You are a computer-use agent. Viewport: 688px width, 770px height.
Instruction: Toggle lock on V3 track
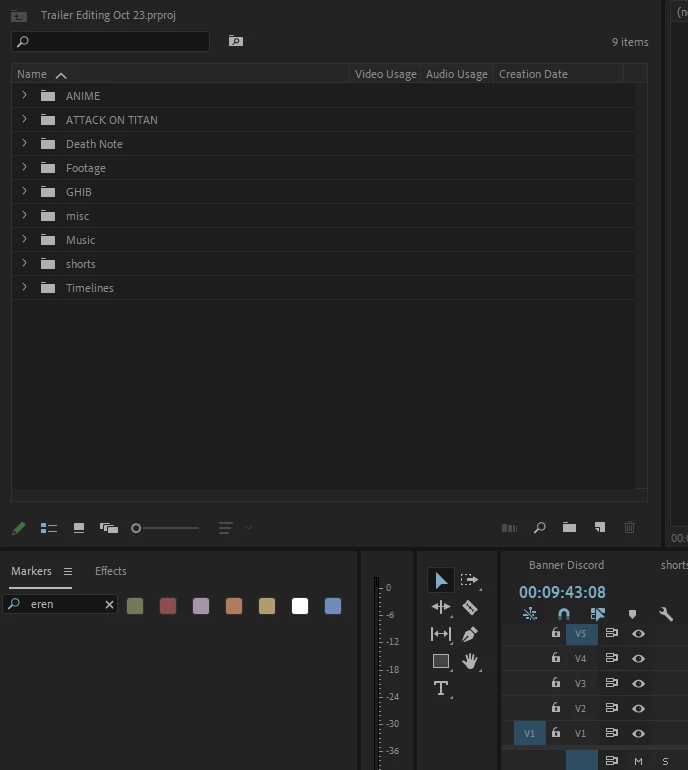click(555, 683)
